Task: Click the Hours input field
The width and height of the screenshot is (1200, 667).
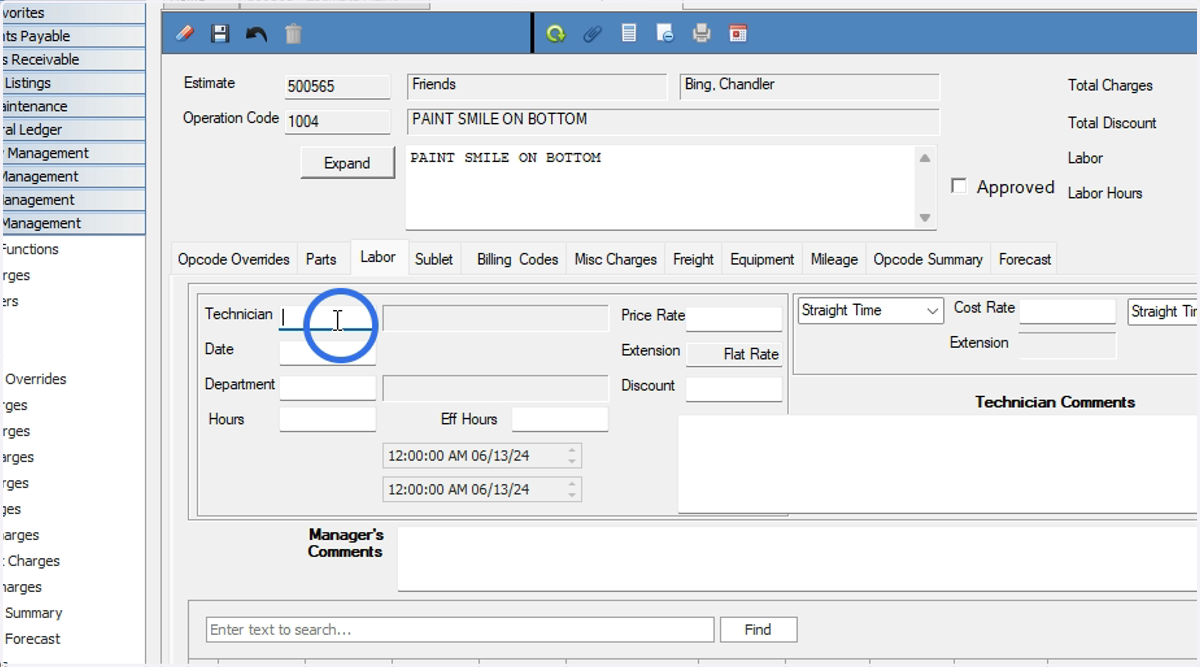Action: click(328, 419)
